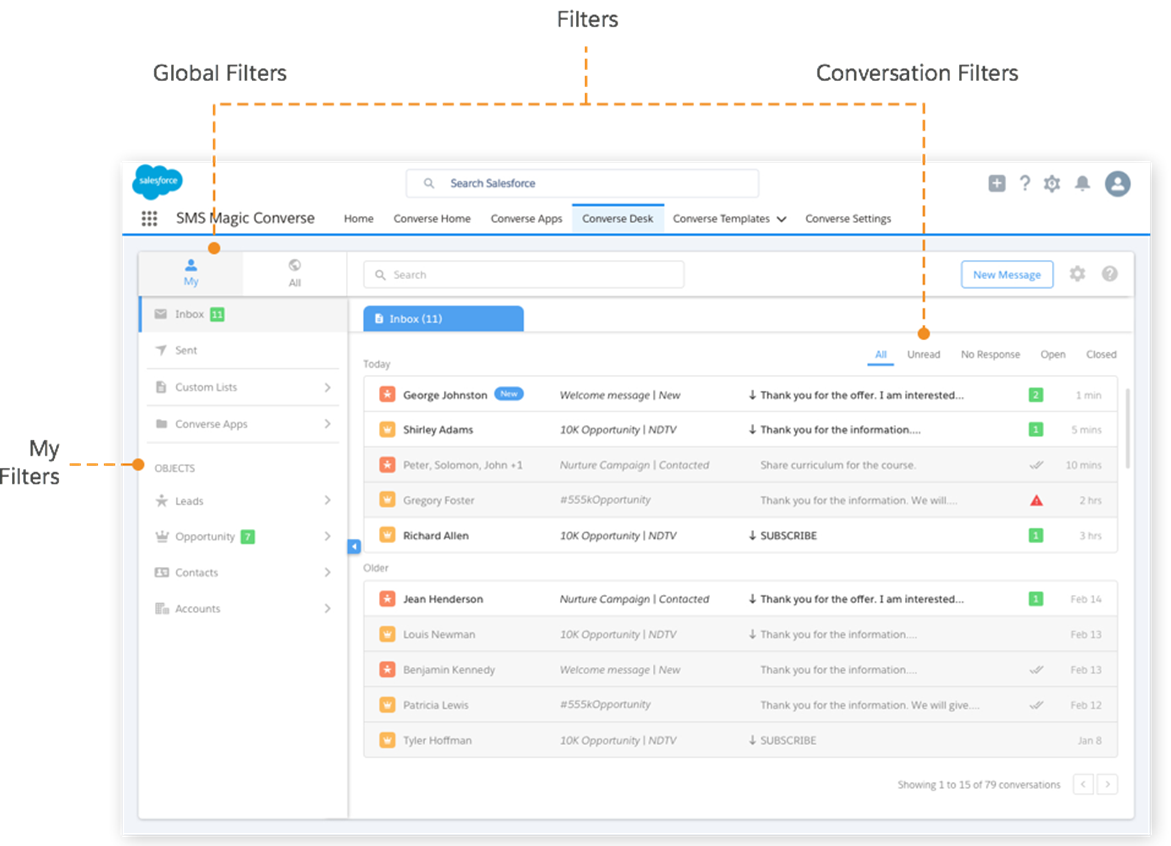Open Jean Henderson conversation

[740, 599]
